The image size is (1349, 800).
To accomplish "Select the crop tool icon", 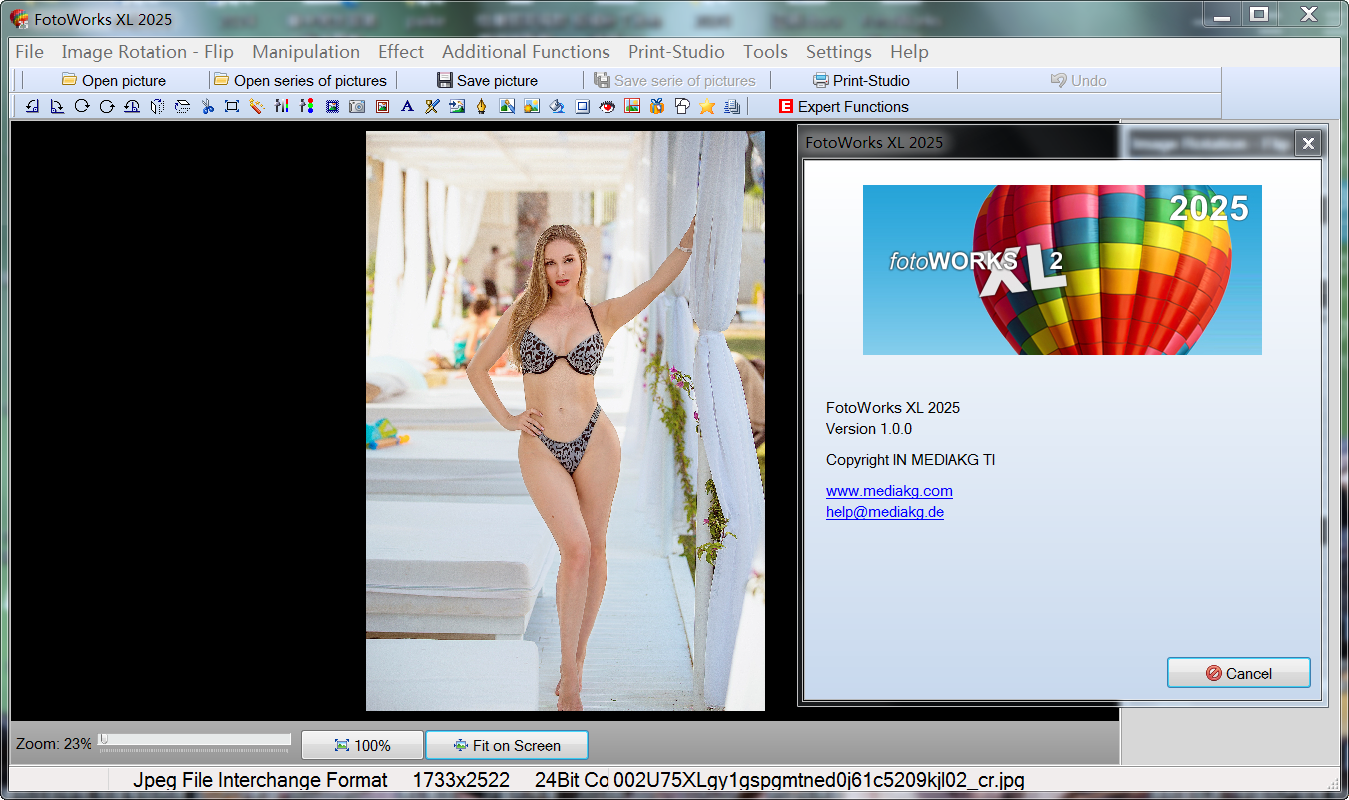I will (x=232, y=107).
